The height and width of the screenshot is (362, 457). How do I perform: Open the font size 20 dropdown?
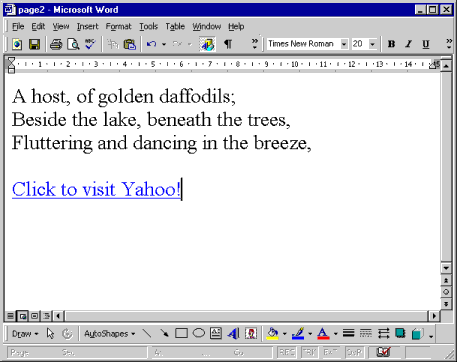[373, 44]
